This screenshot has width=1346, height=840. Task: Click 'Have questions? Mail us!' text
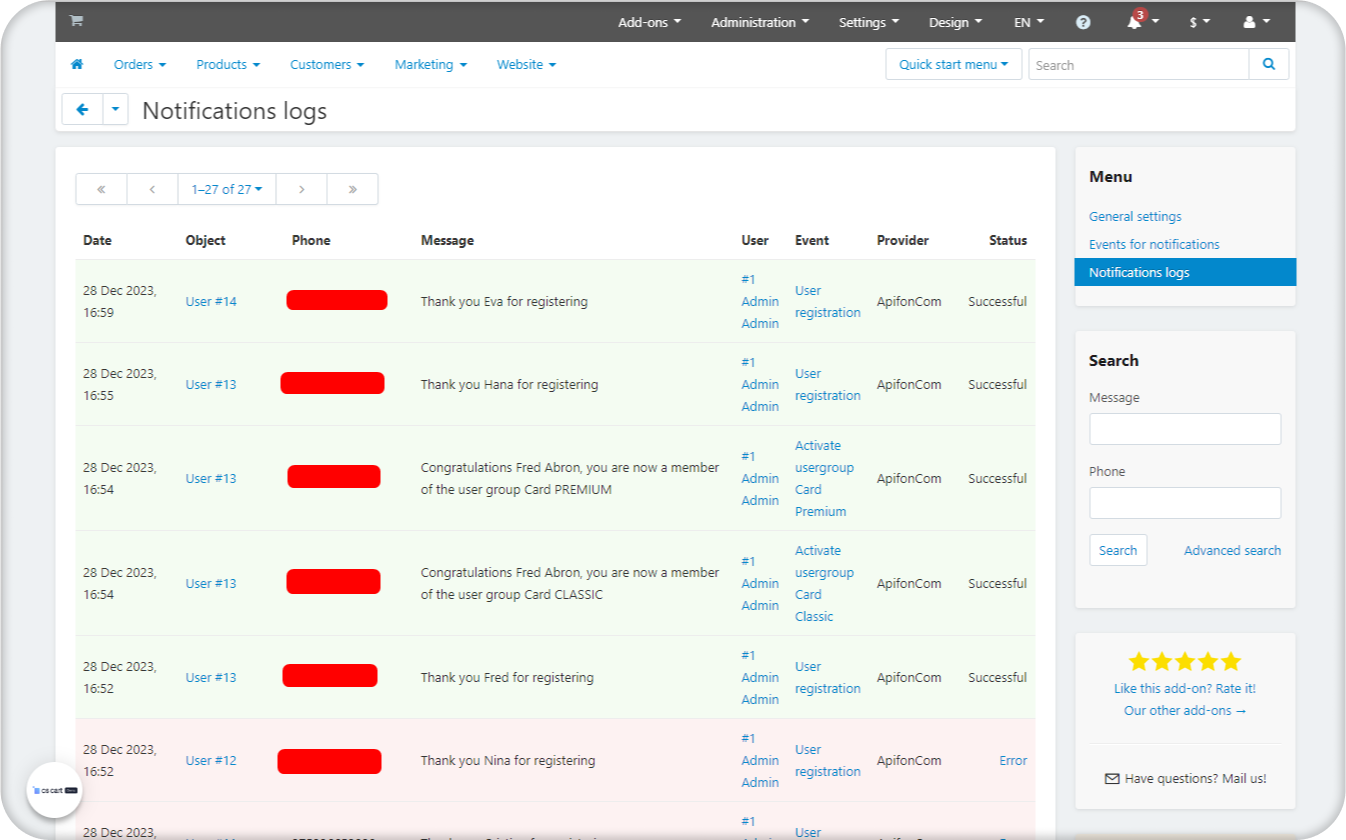point(1195,778)
